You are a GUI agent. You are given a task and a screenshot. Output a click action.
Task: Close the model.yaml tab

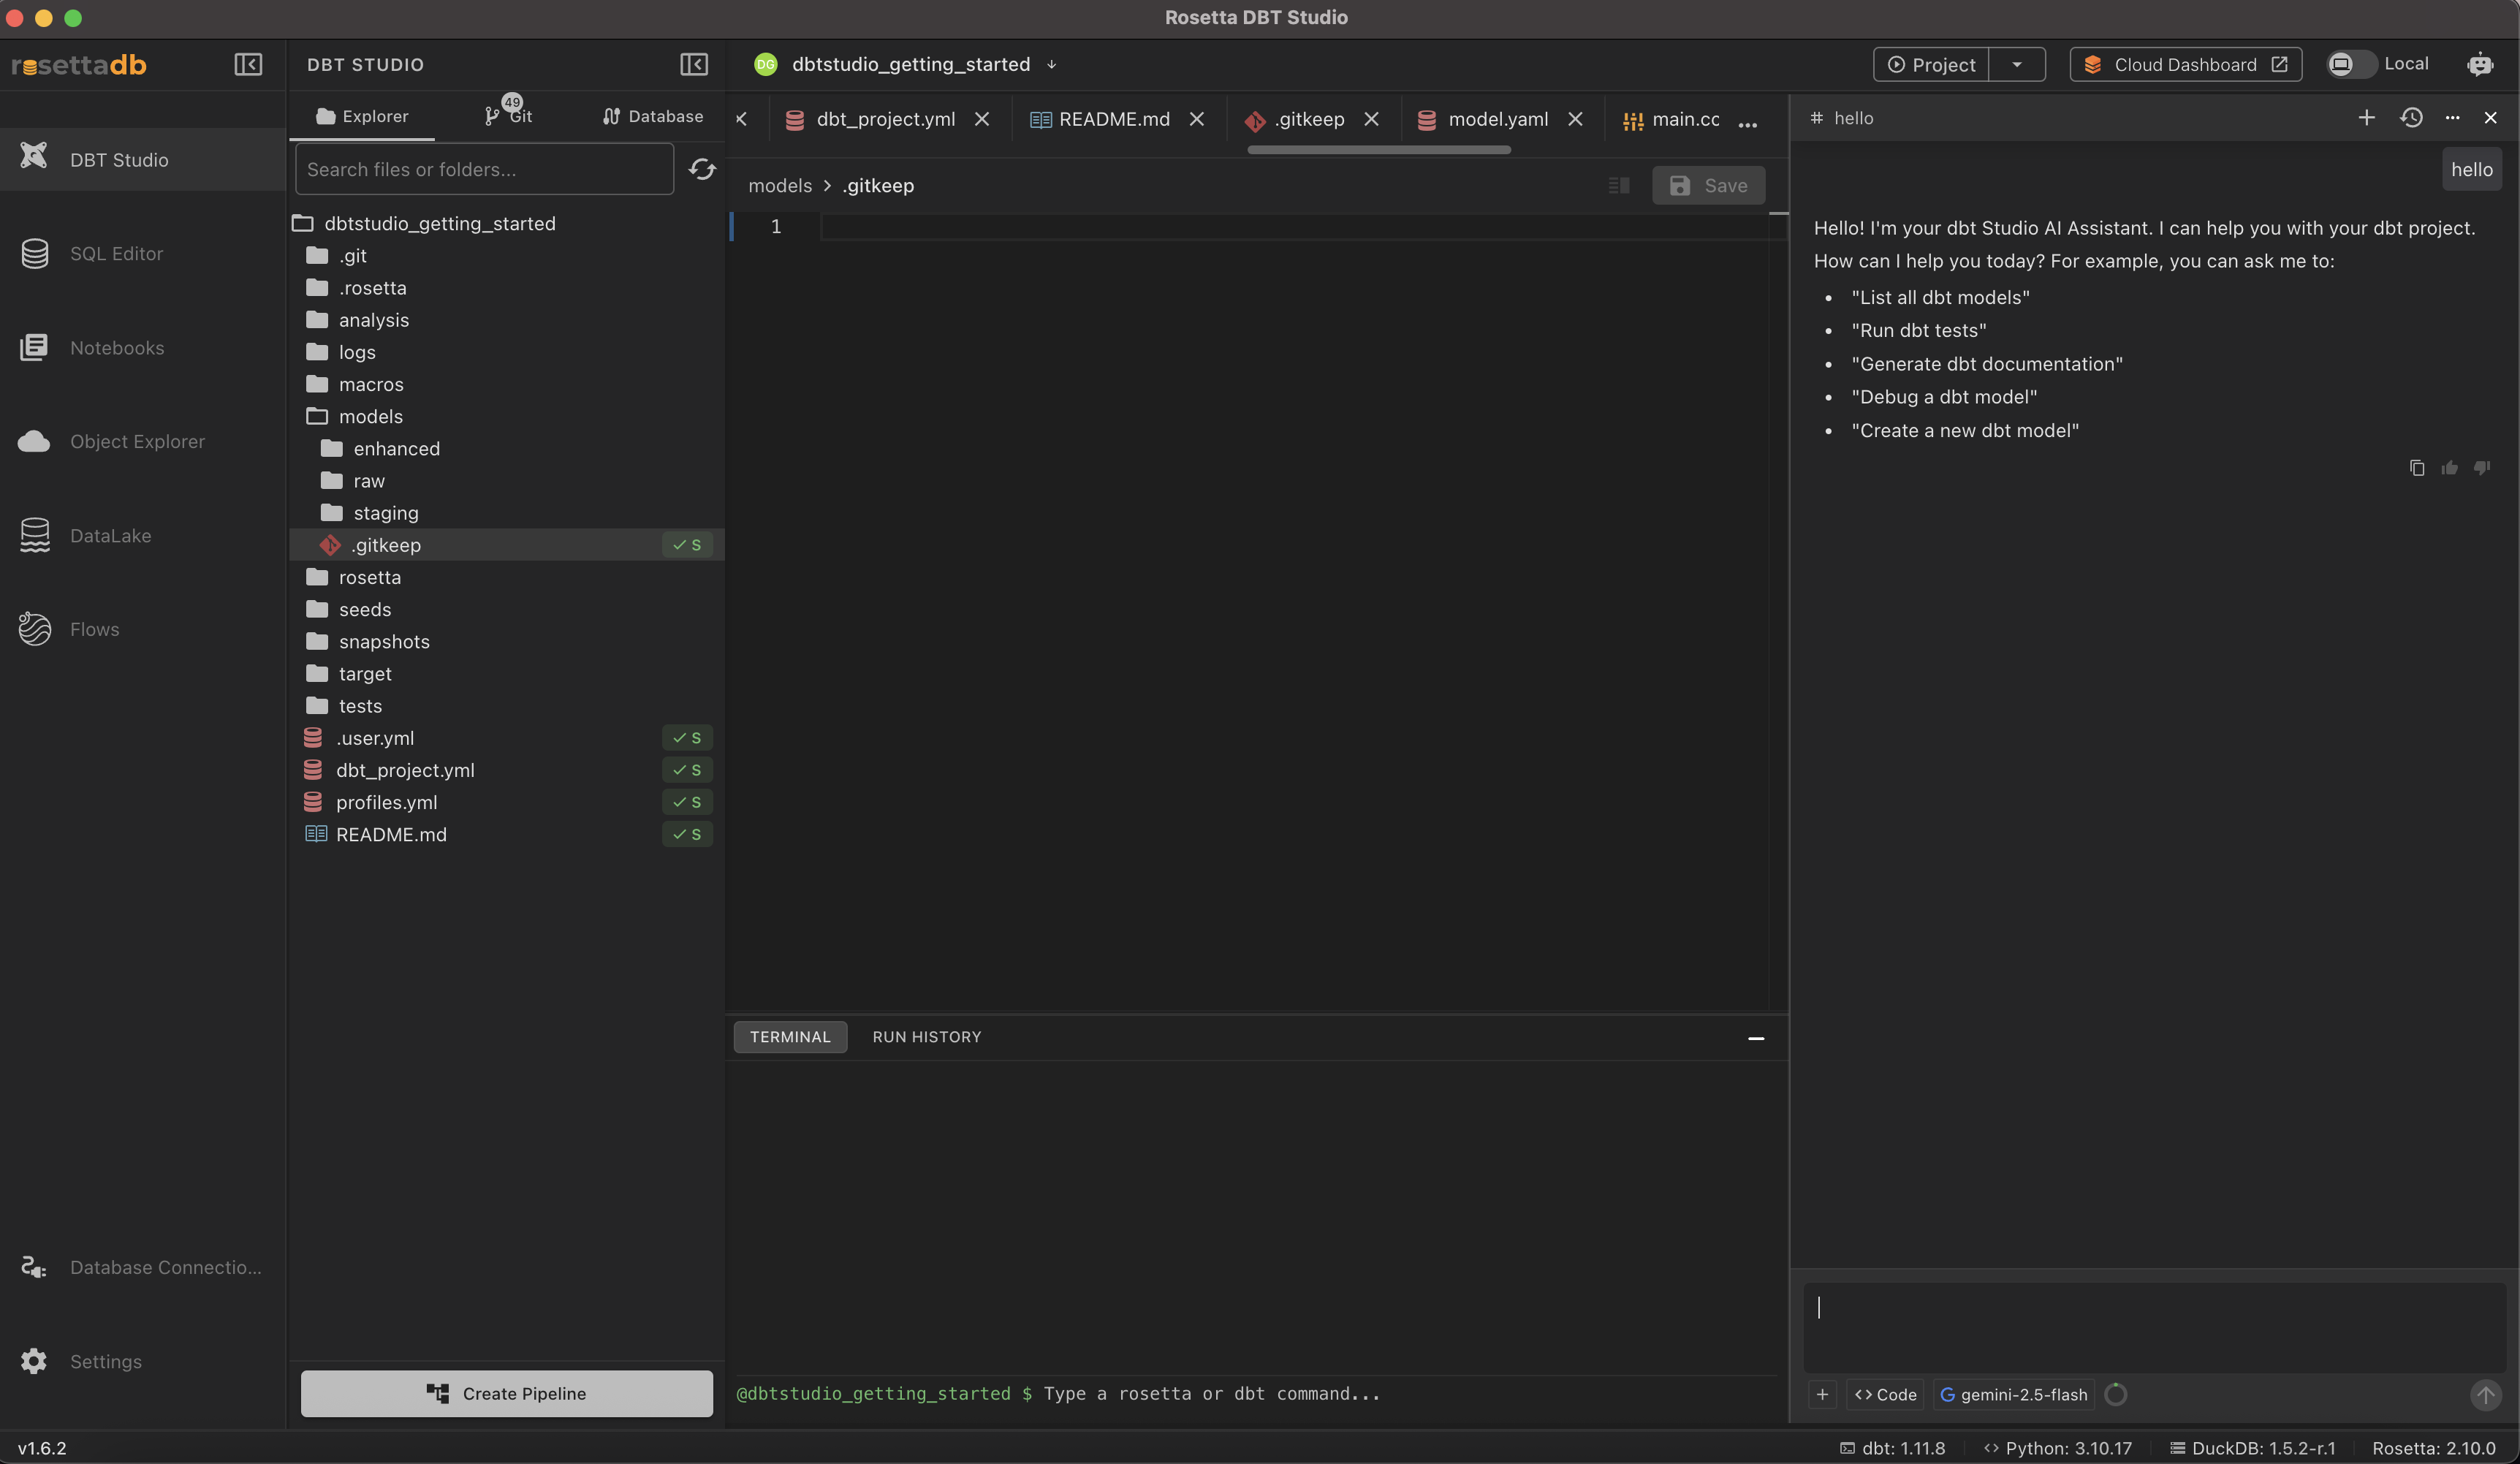1575,119
